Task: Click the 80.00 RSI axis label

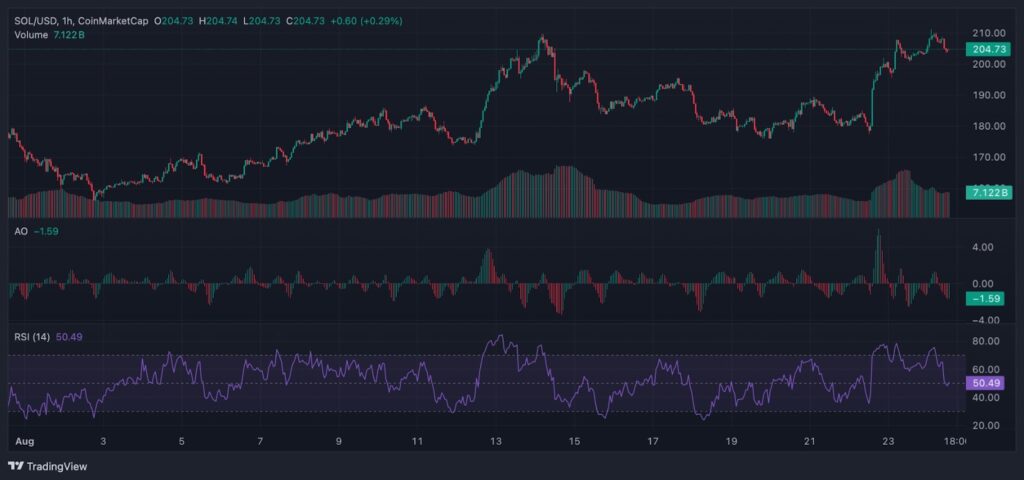Action: (x=985, y=341)
